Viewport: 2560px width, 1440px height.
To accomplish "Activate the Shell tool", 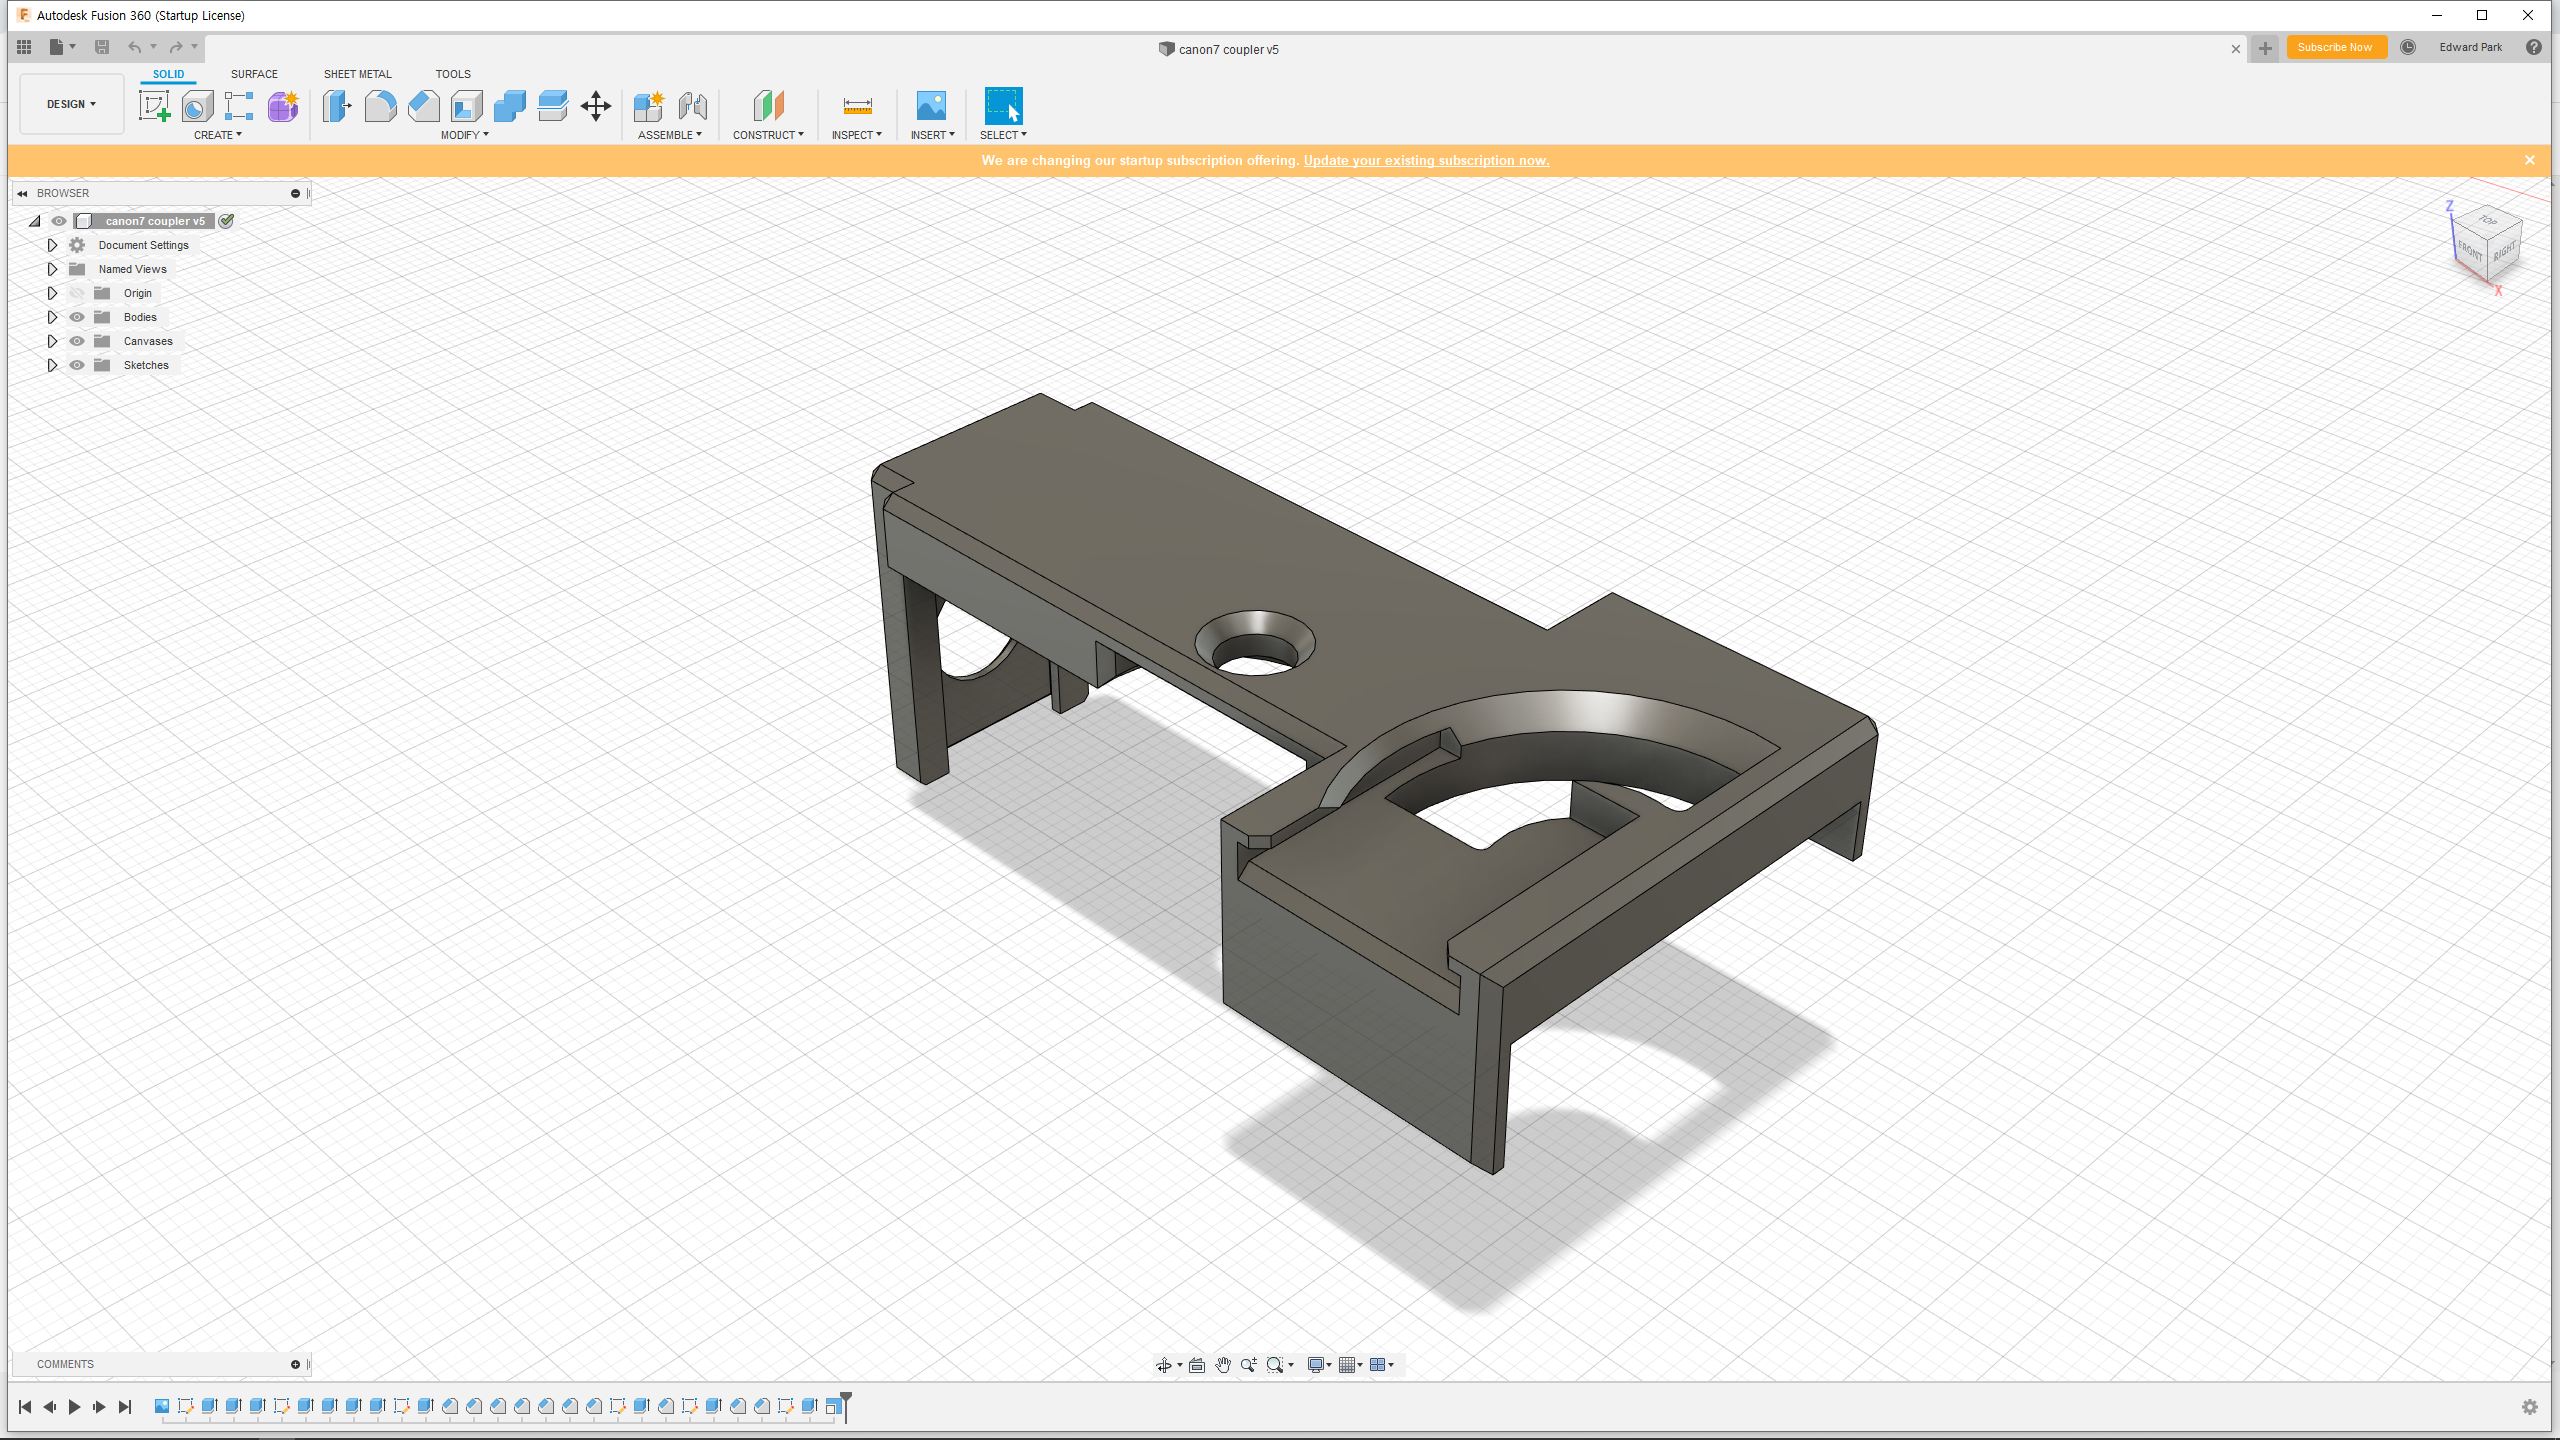I will pos(466,106).
